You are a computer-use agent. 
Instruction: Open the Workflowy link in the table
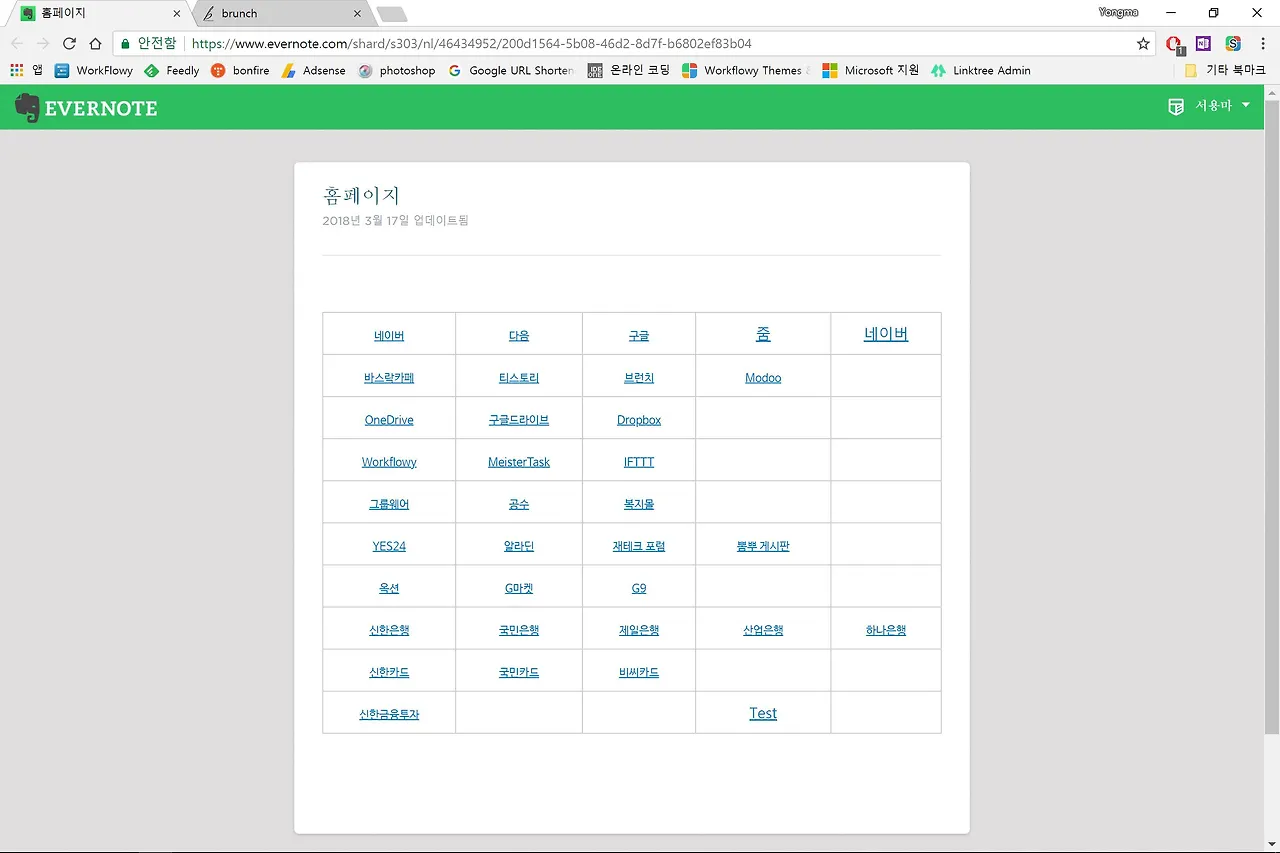coord(389,462)
